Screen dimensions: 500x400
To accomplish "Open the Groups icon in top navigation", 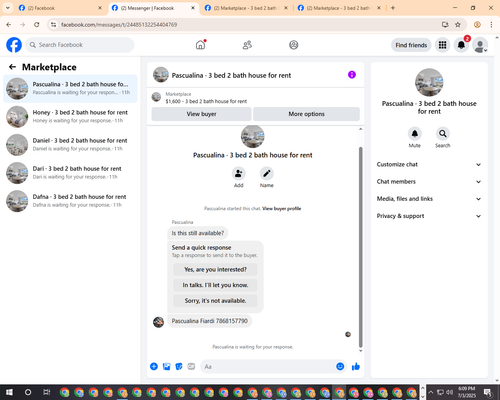I will point(294,45).
